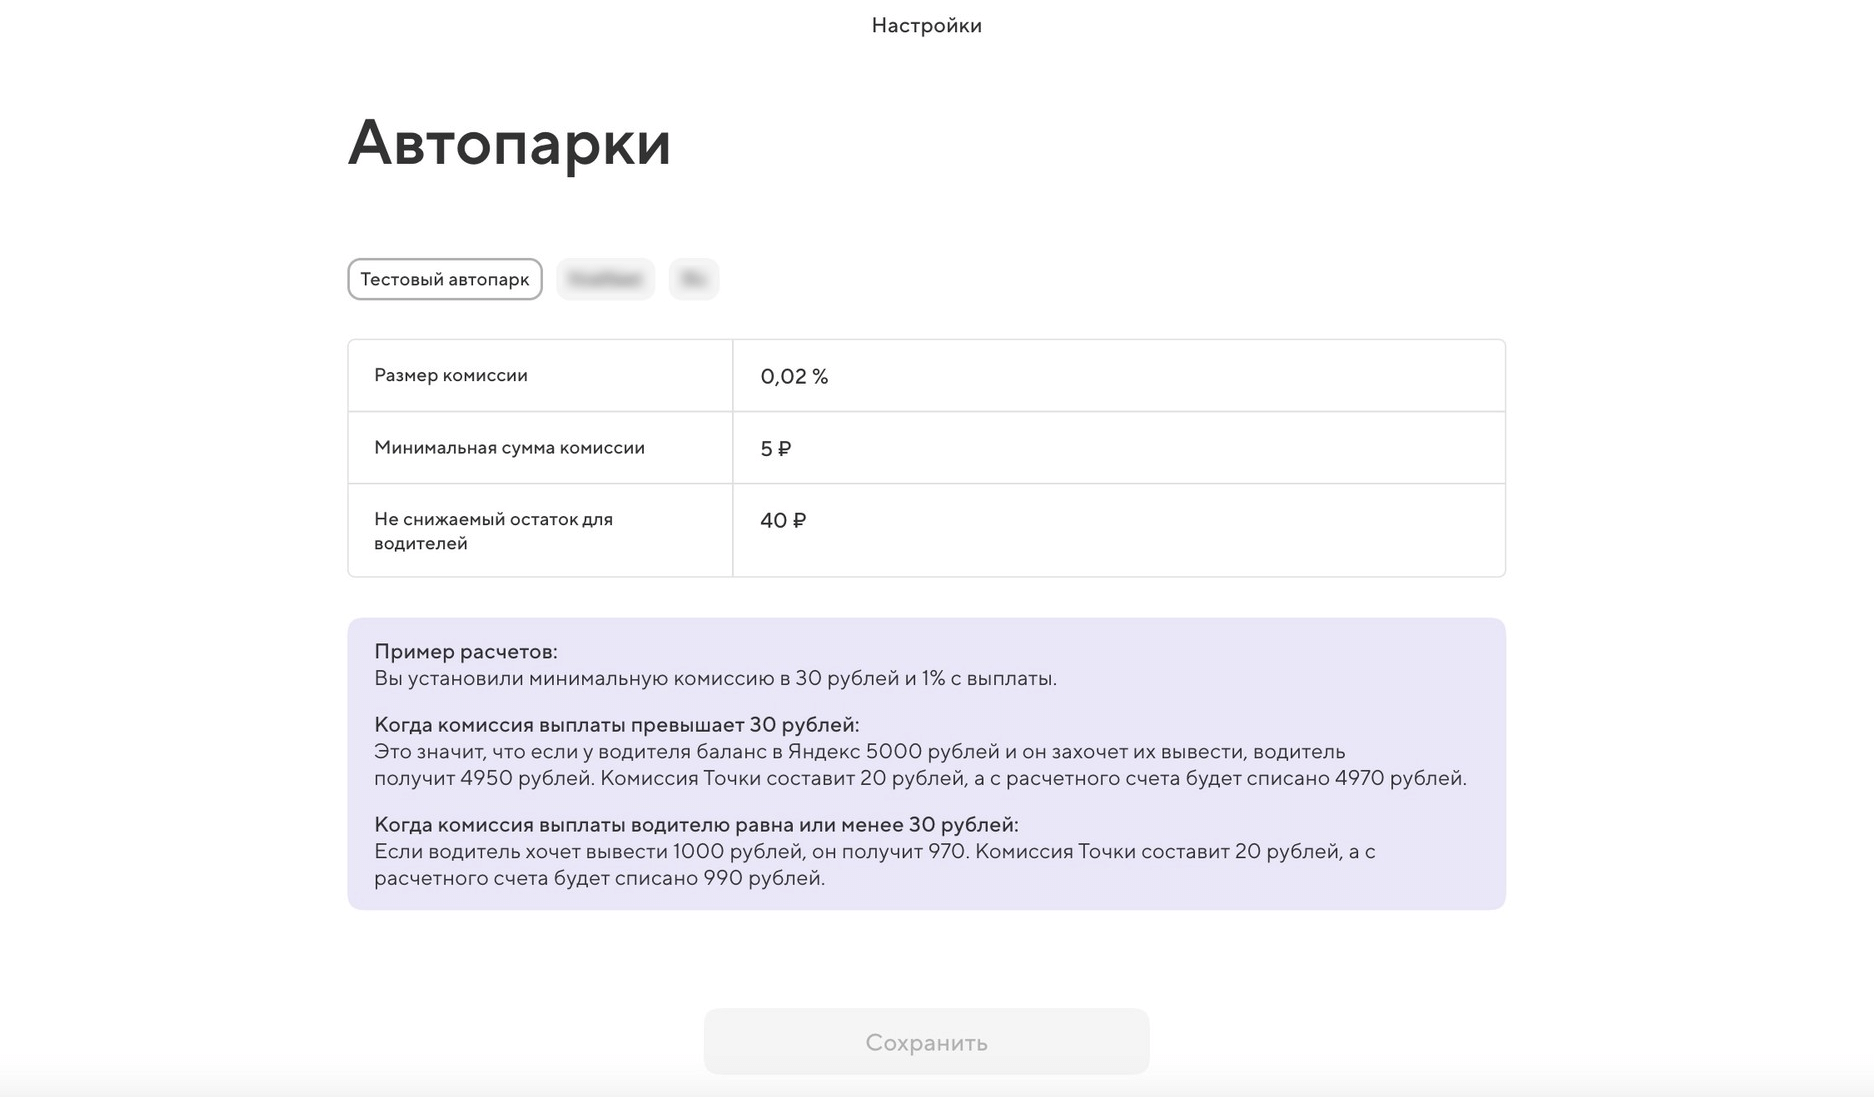The image size is (1874, 1097).
Task: Click the Размер комиссии row label
Action: tap(451, 375)
